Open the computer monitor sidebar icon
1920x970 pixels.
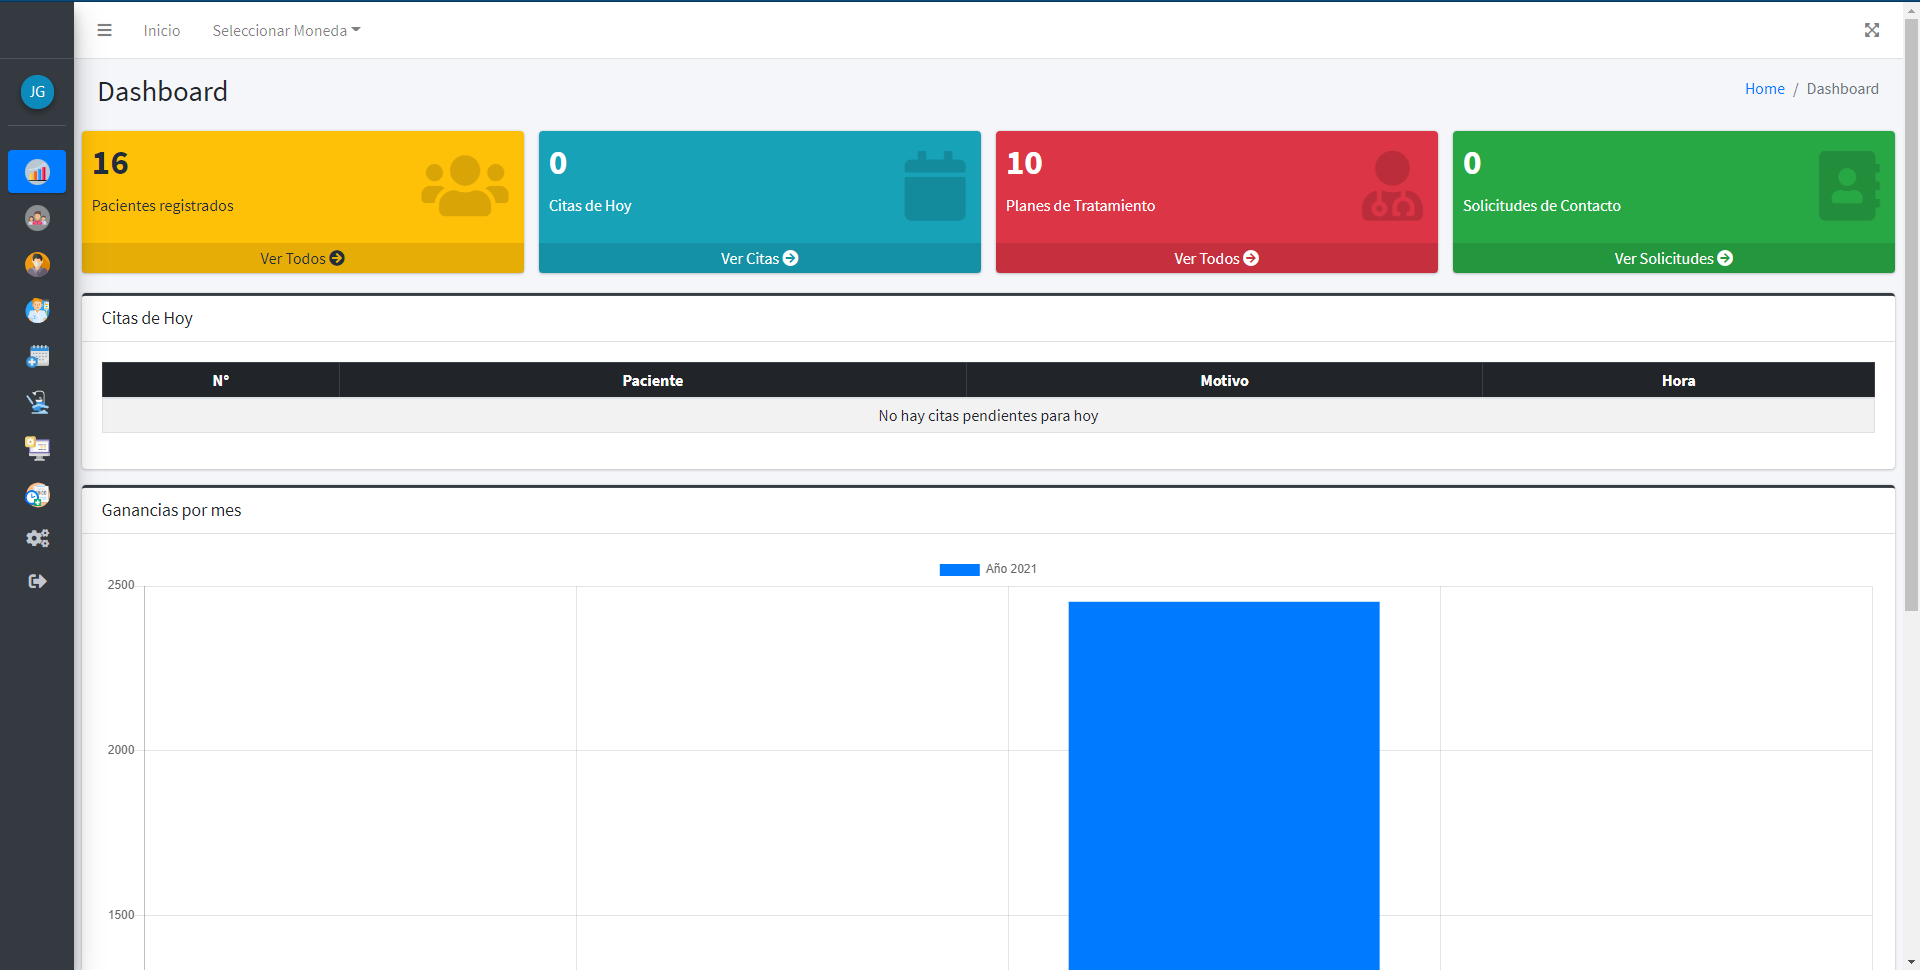(x=37, y=448)
